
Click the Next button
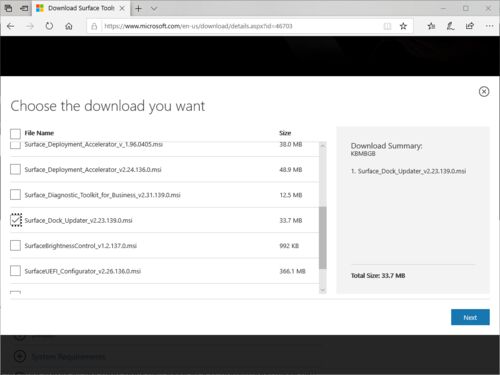470,317
